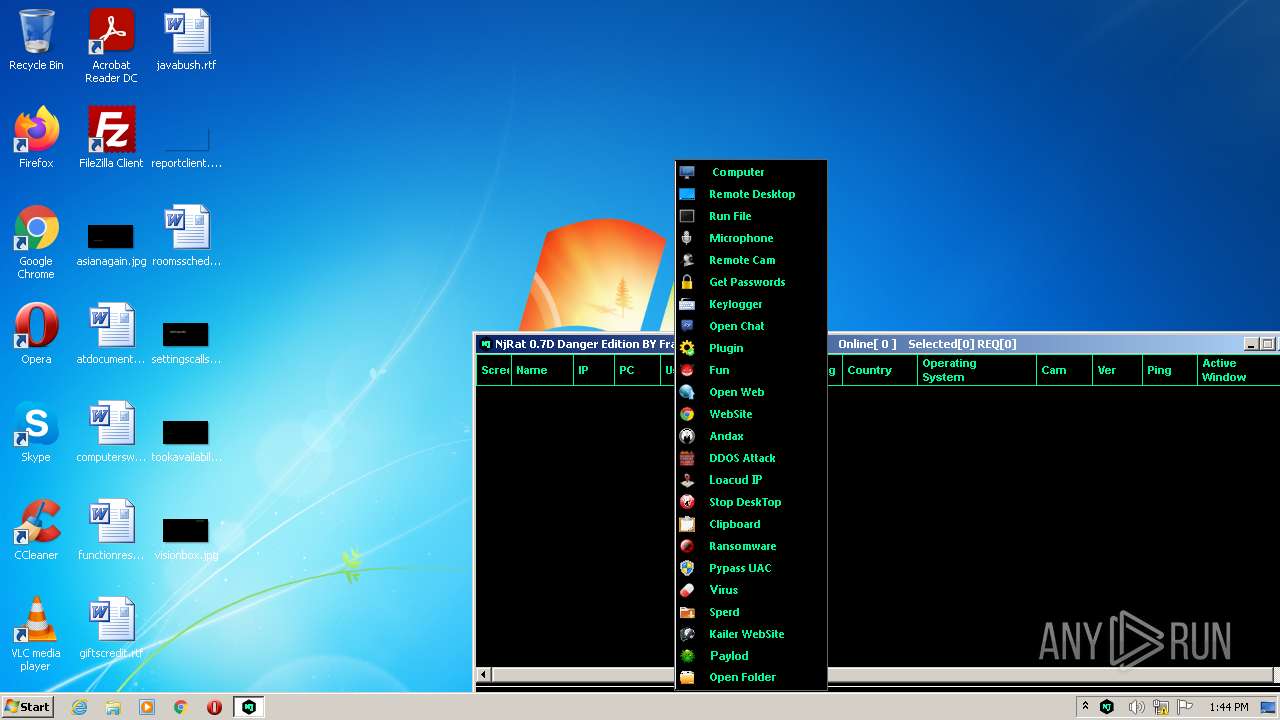This screenshot has height=720, width=1280.
Task: Click the Paylod green bug icon
Action: (687, 656)
